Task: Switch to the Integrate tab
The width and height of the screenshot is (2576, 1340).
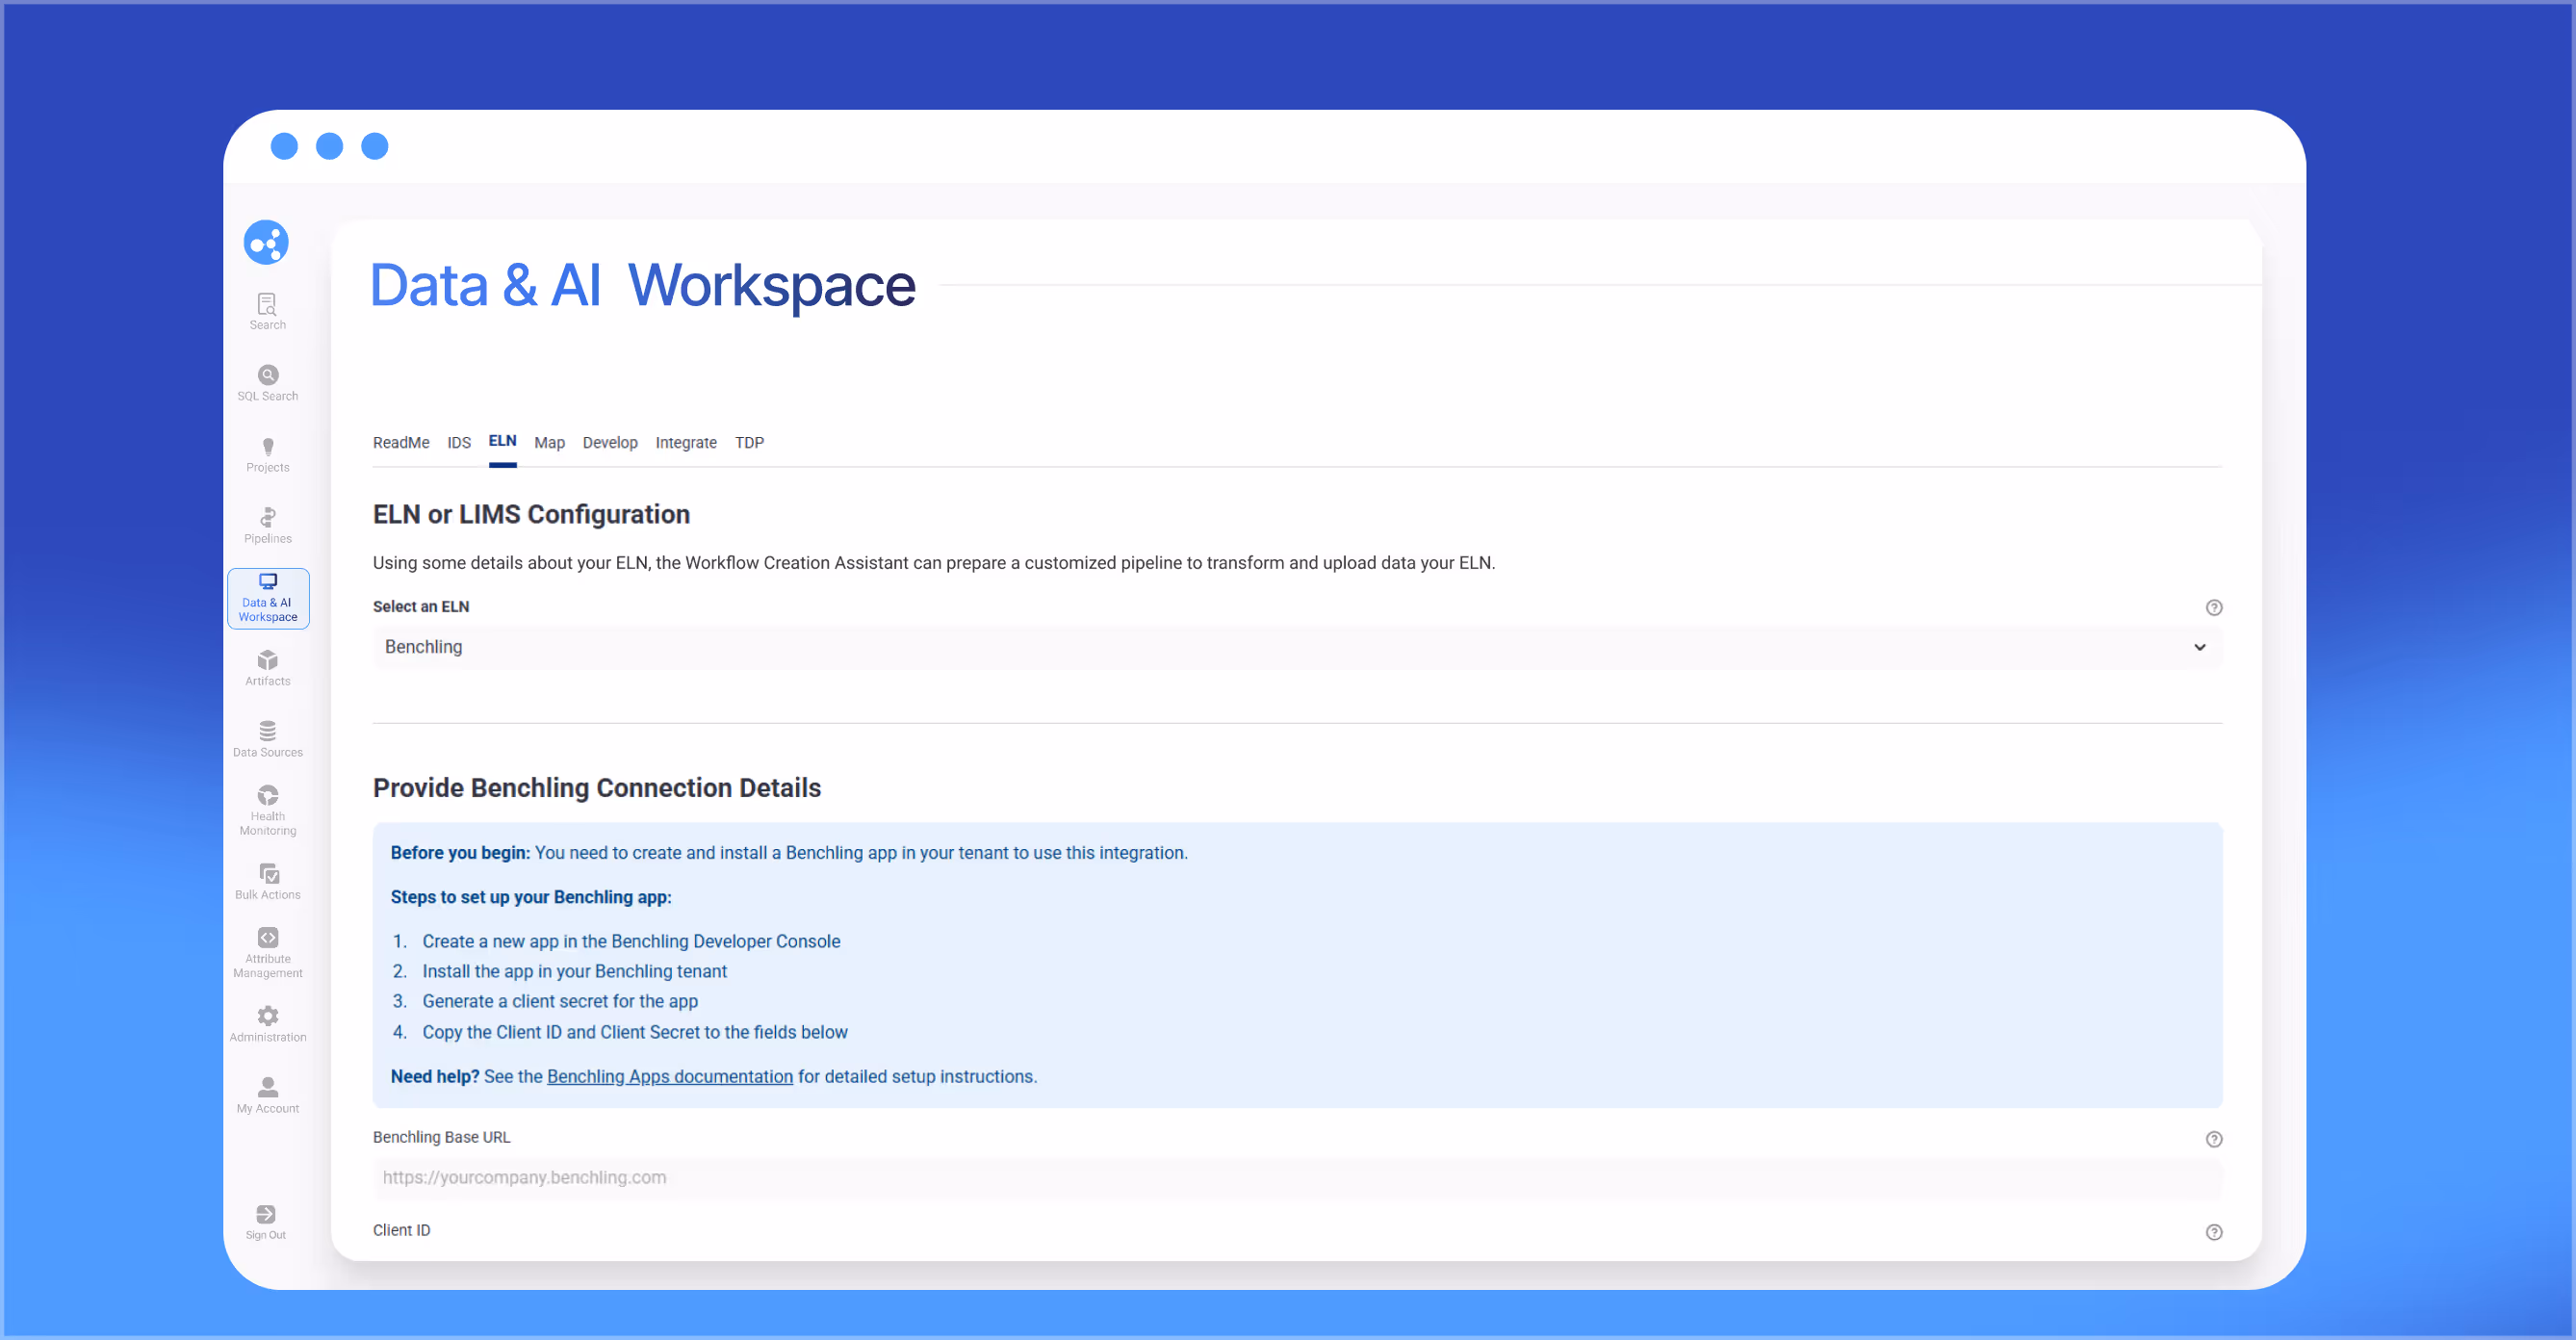Action: [x=686, y=442]
